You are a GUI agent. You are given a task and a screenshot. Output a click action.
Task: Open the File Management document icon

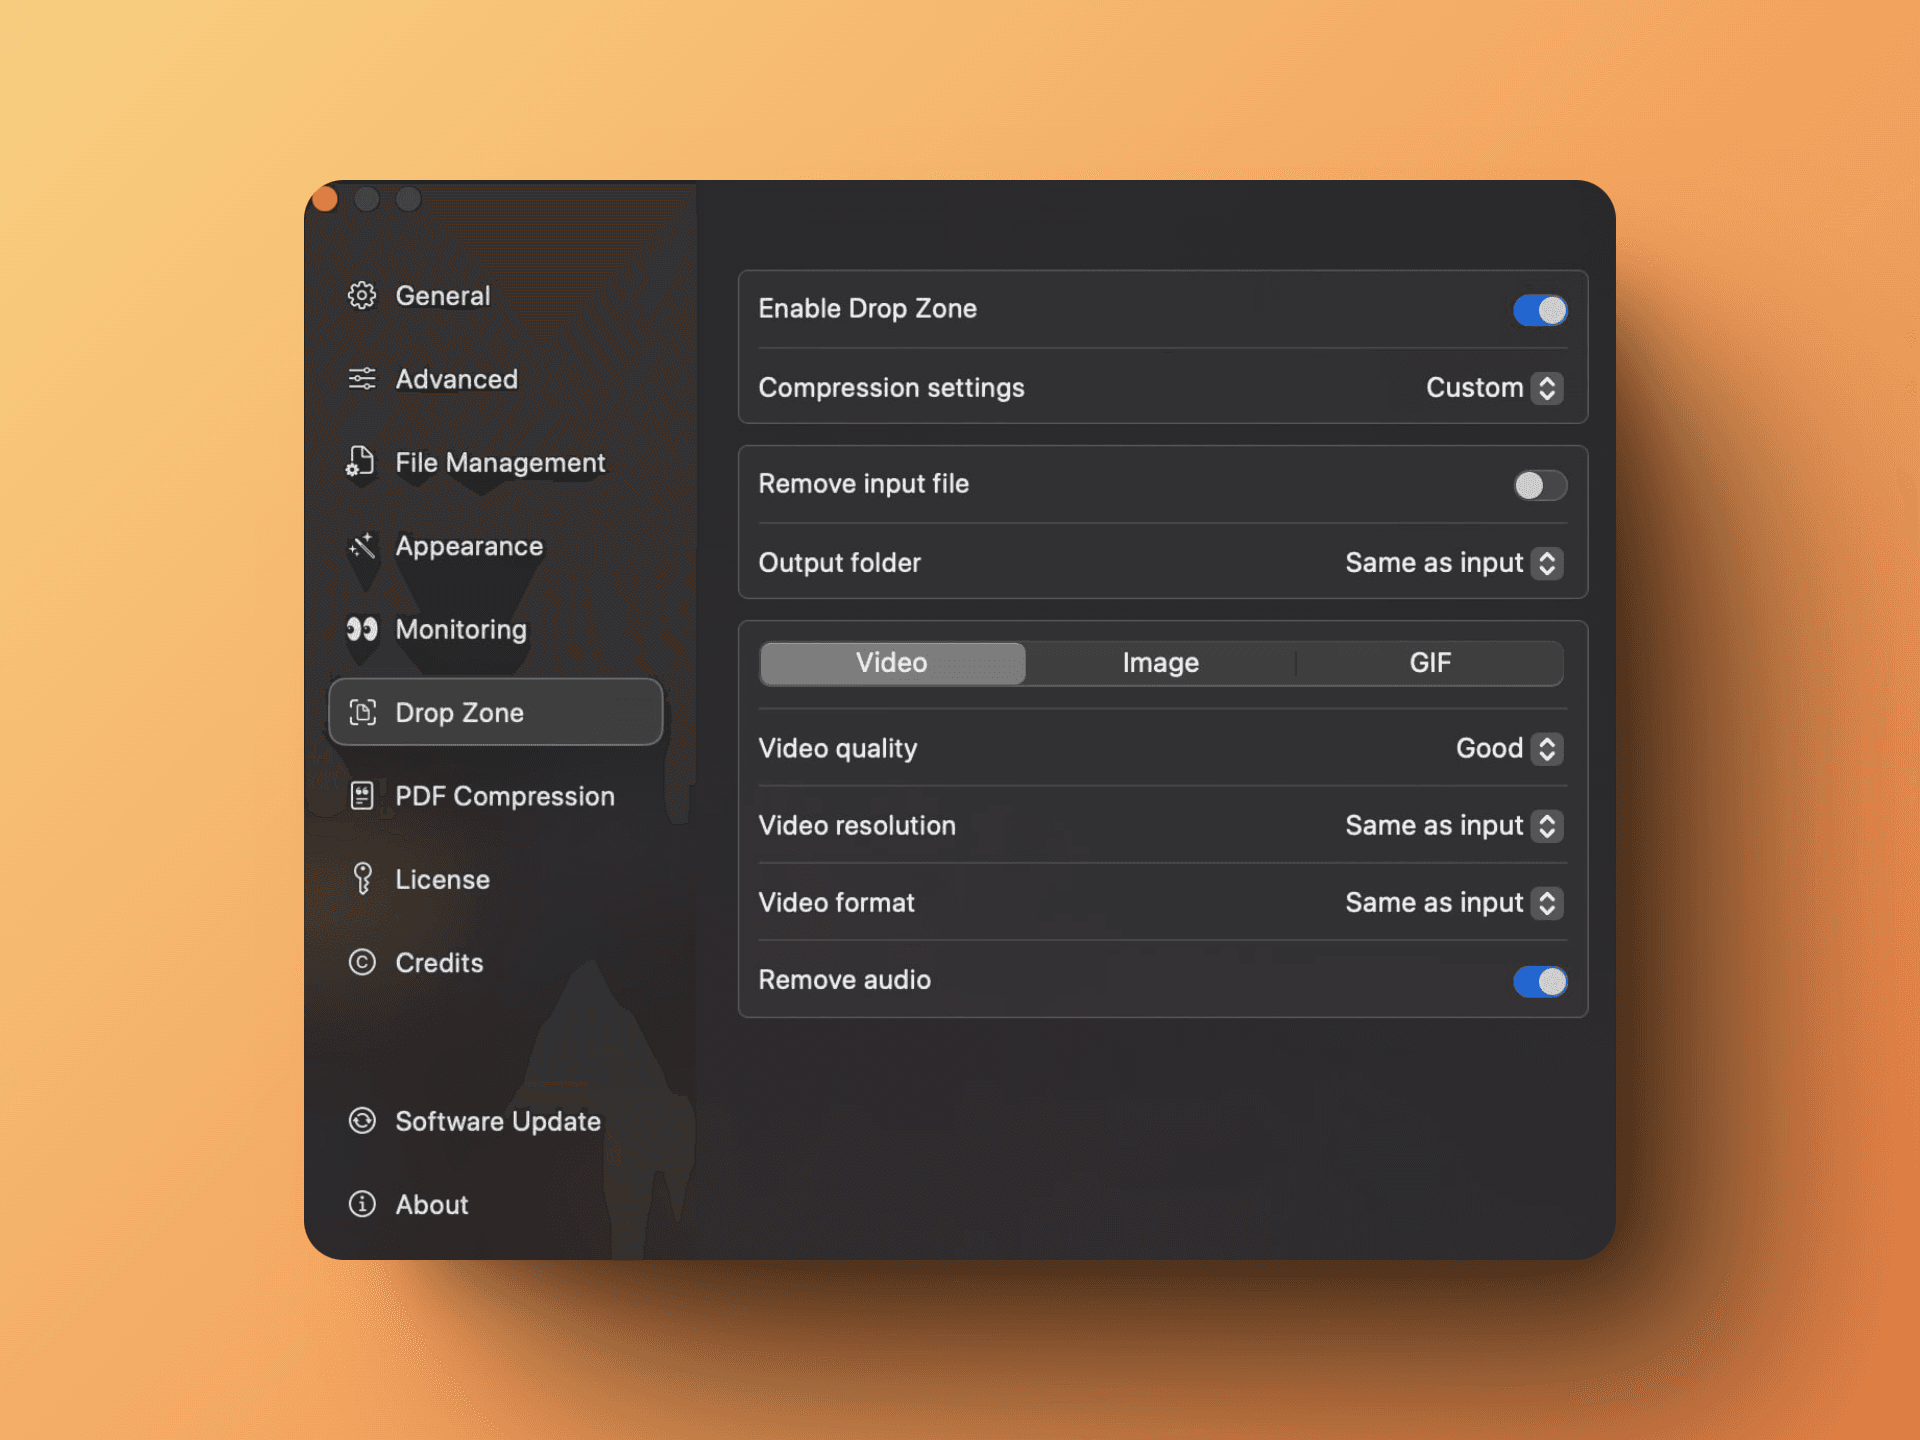[x=362, y=462]
